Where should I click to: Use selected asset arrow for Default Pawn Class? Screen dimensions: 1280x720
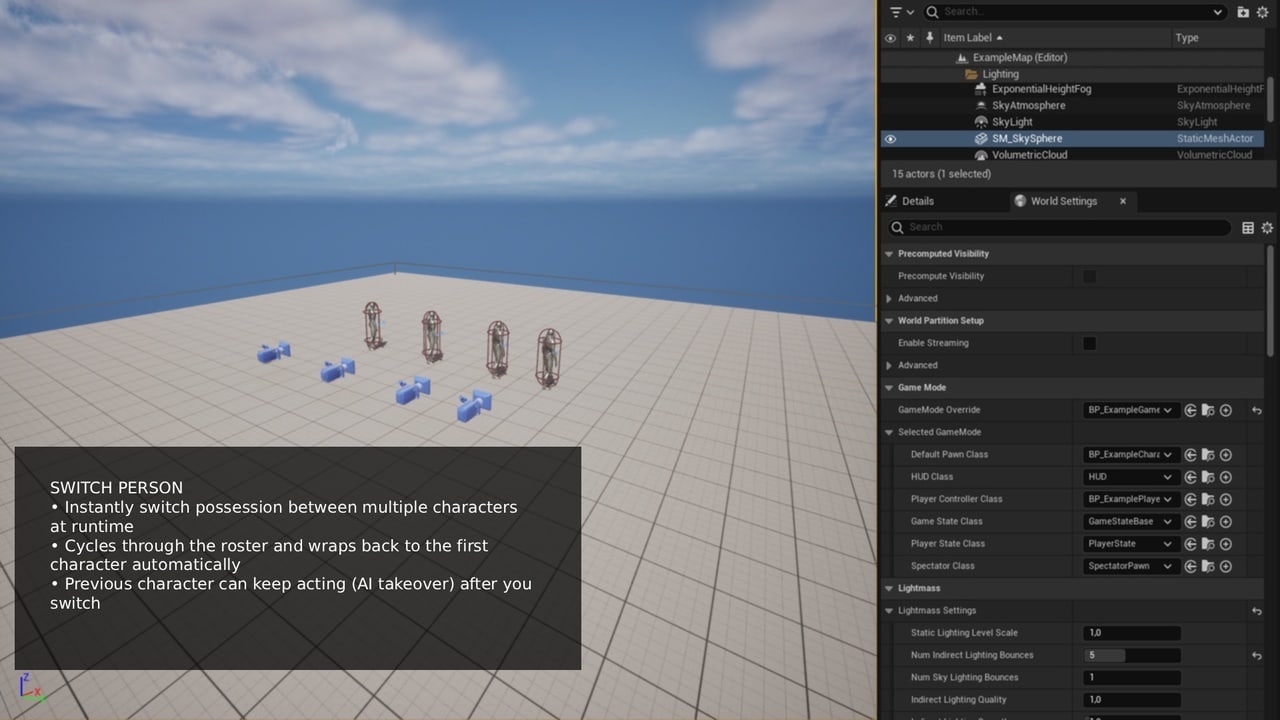[1191, 455]
